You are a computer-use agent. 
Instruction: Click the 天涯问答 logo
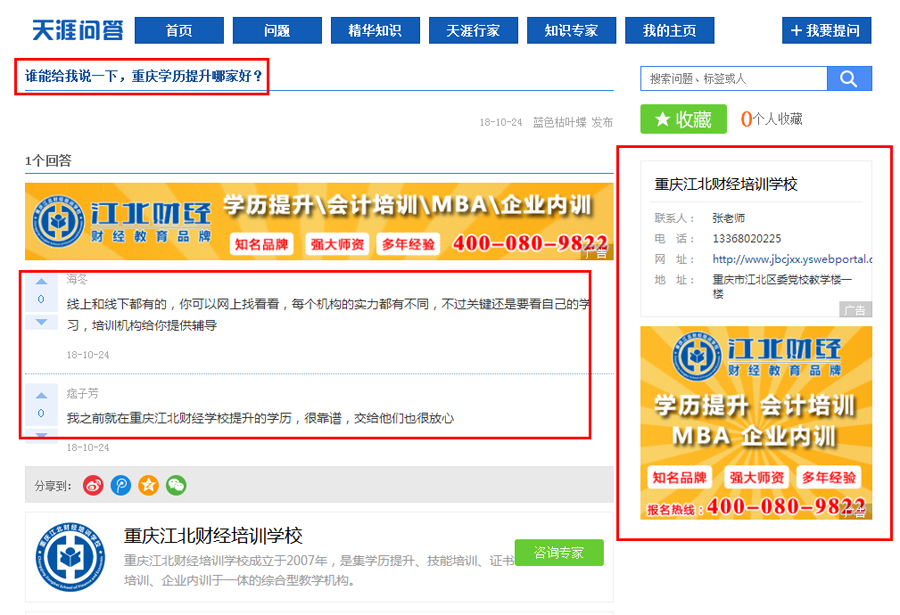pyautogui.click(x=77, y=30)
